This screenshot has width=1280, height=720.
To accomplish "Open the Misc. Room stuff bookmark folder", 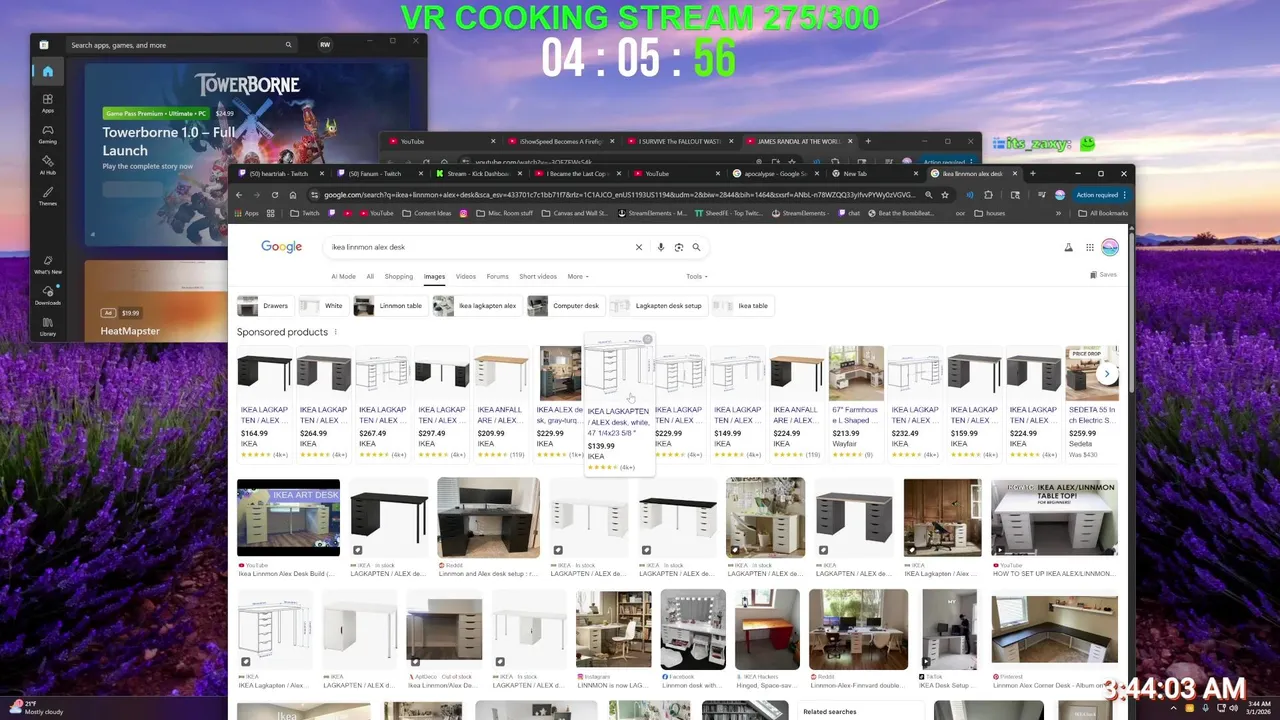I will pyautogui.click(x=505, y=213).
